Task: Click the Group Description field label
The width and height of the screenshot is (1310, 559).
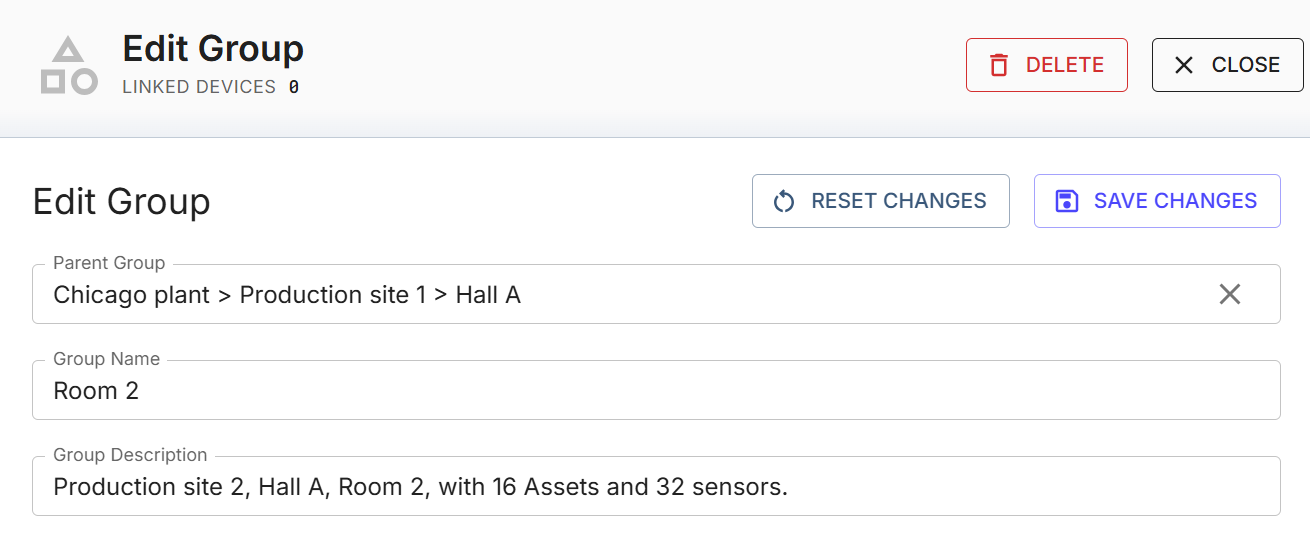Action: pos(130,455)
